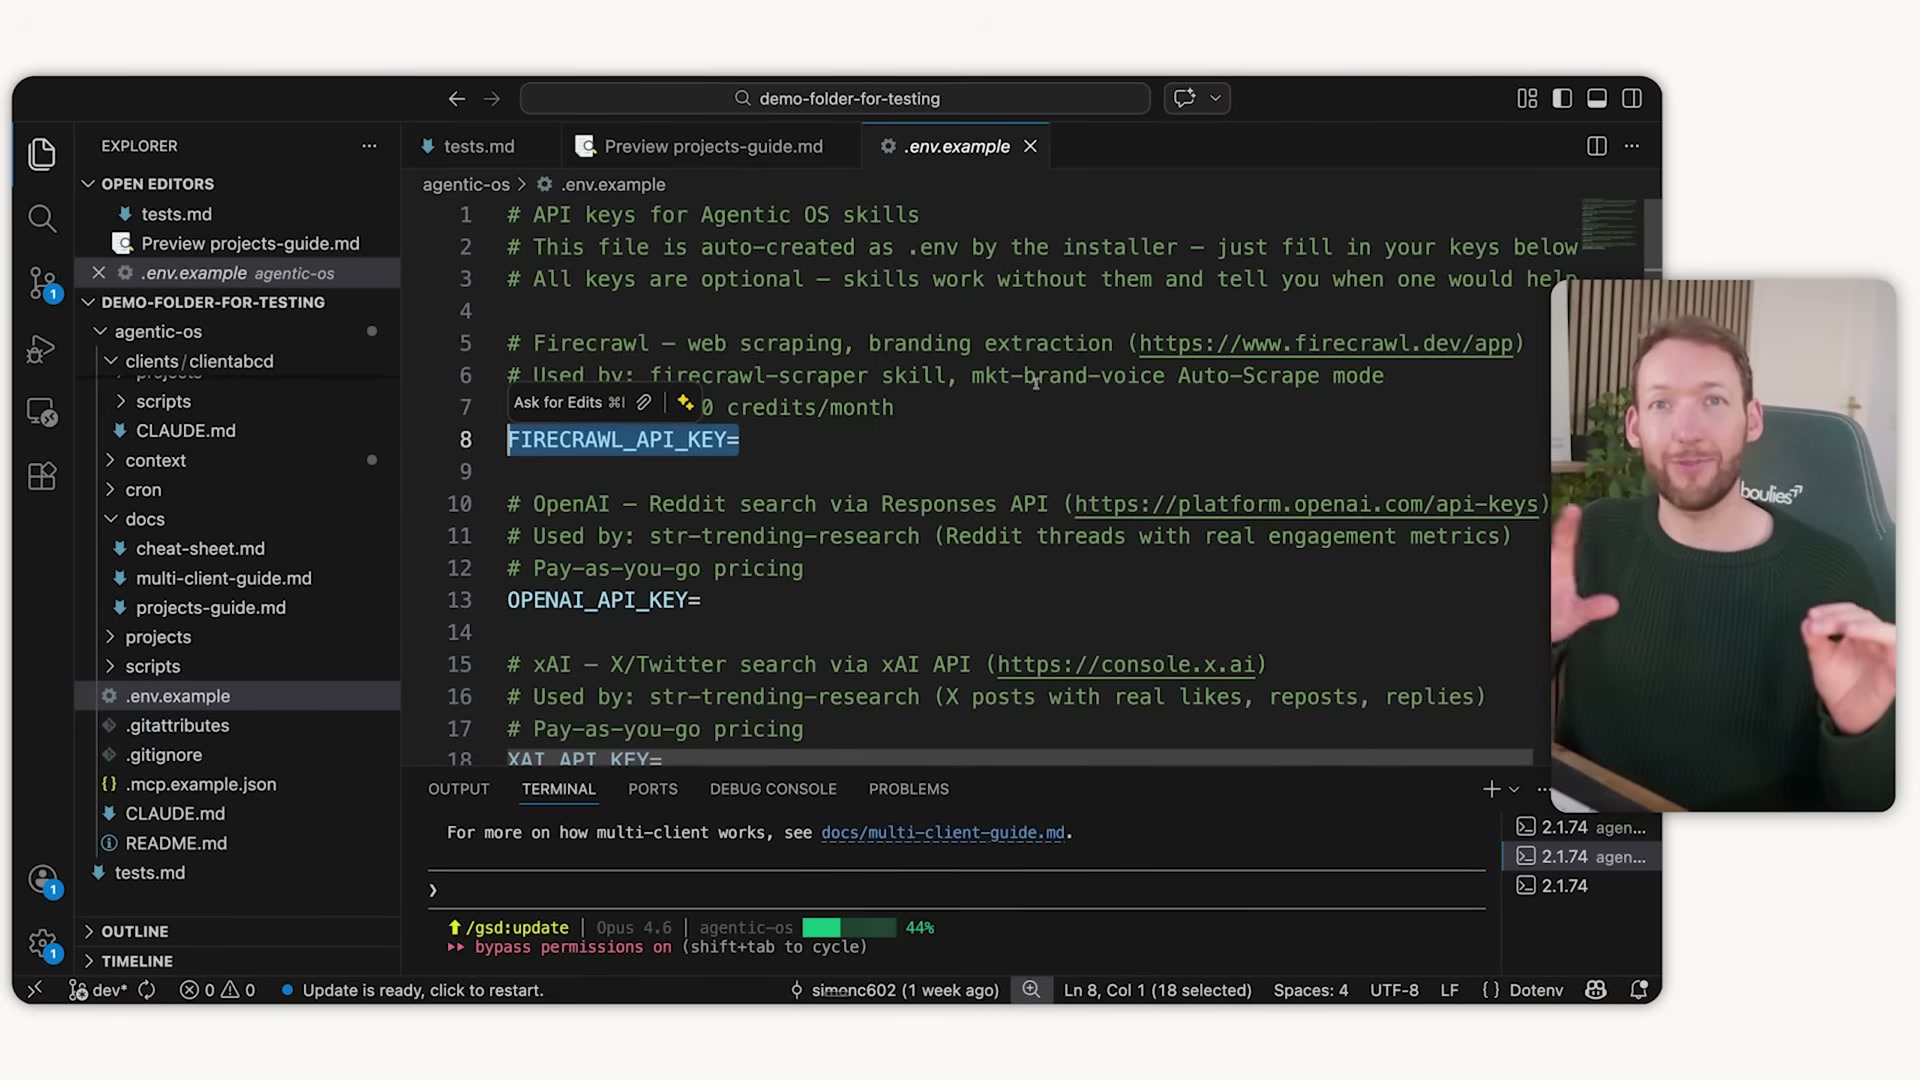The width and height of the screenshot is (1920, 1080).
Task: Toggle the bottom panel visibility
Action: coord(1597,98)
